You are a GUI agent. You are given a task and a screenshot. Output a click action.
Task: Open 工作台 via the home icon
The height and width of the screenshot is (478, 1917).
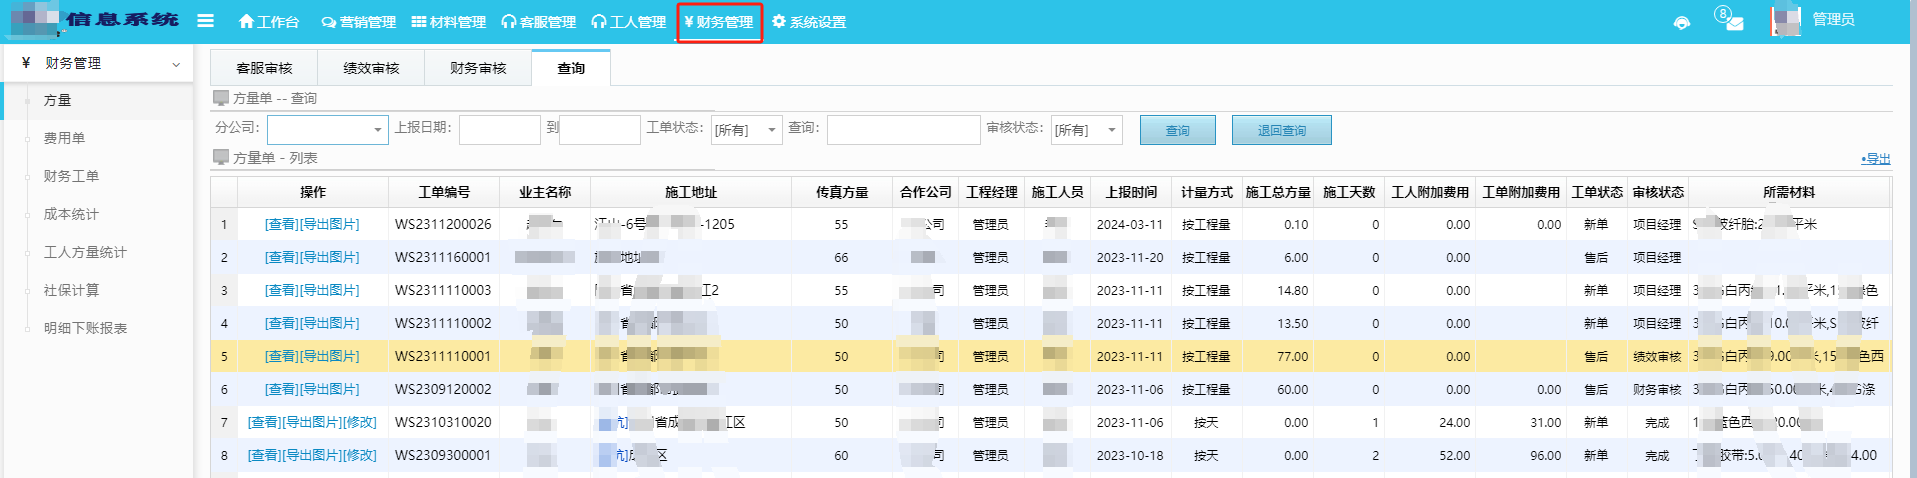click(x=268, y=22)
